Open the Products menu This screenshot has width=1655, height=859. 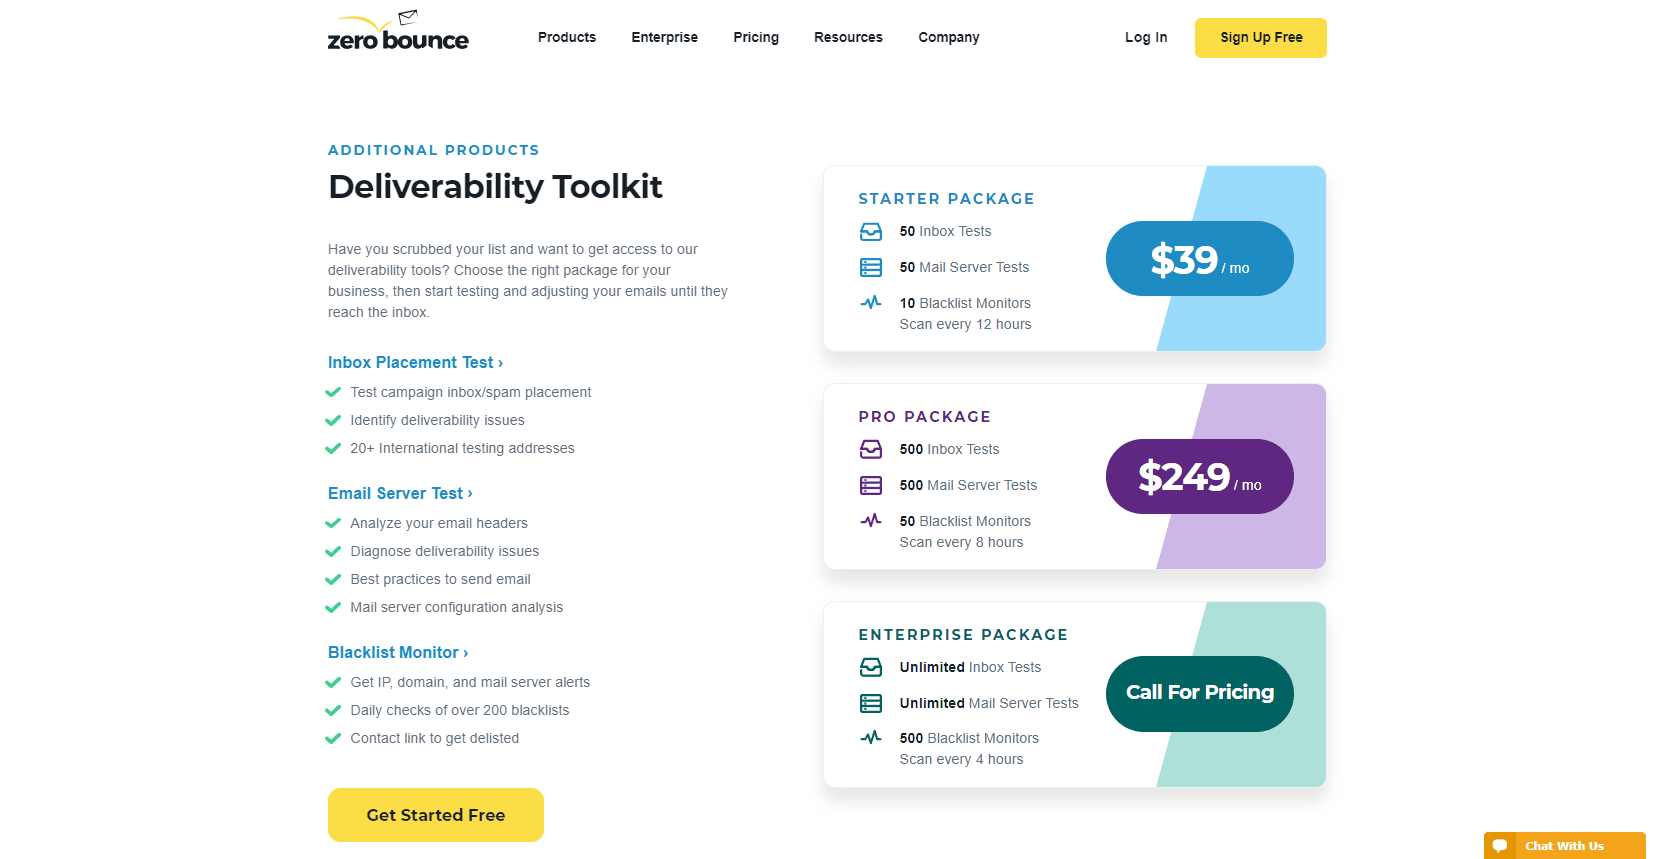click(x=567, y=38)
